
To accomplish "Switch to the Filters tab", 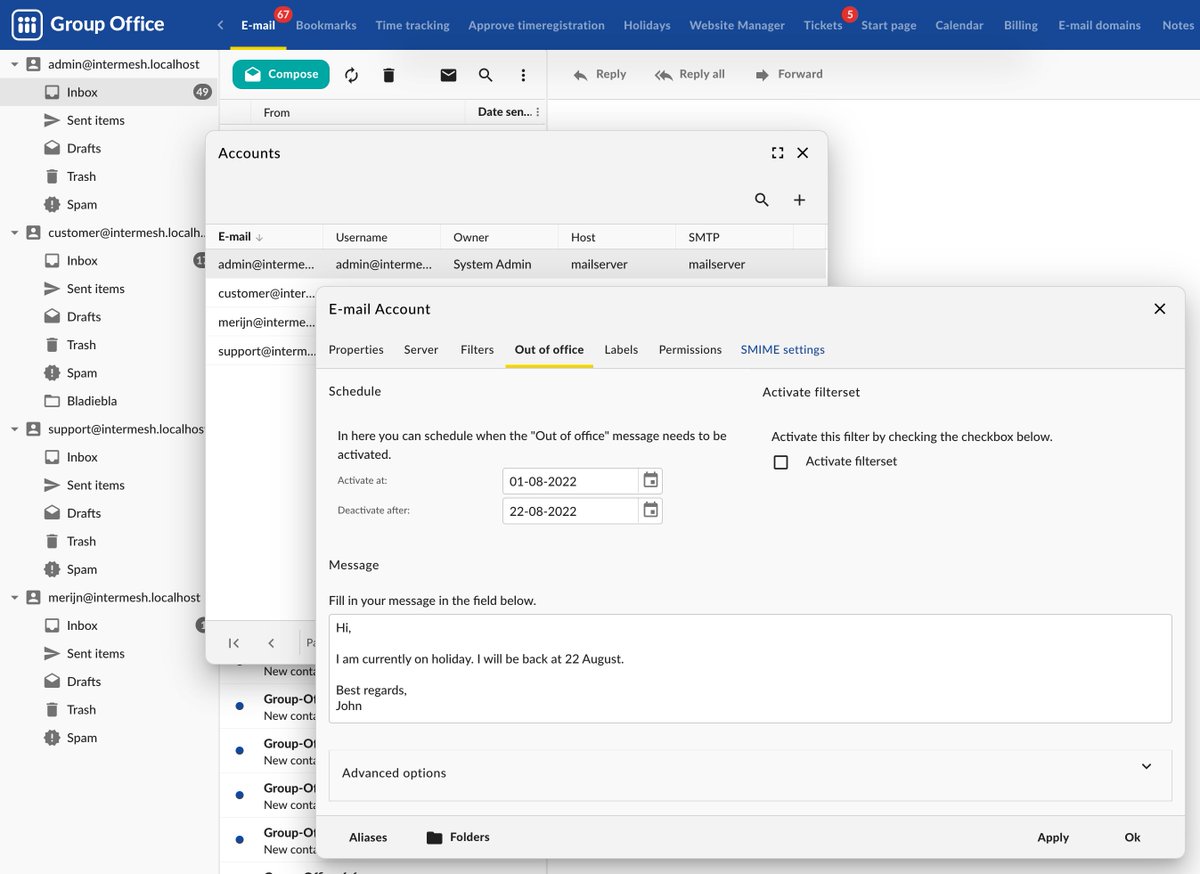I will 477,350.
